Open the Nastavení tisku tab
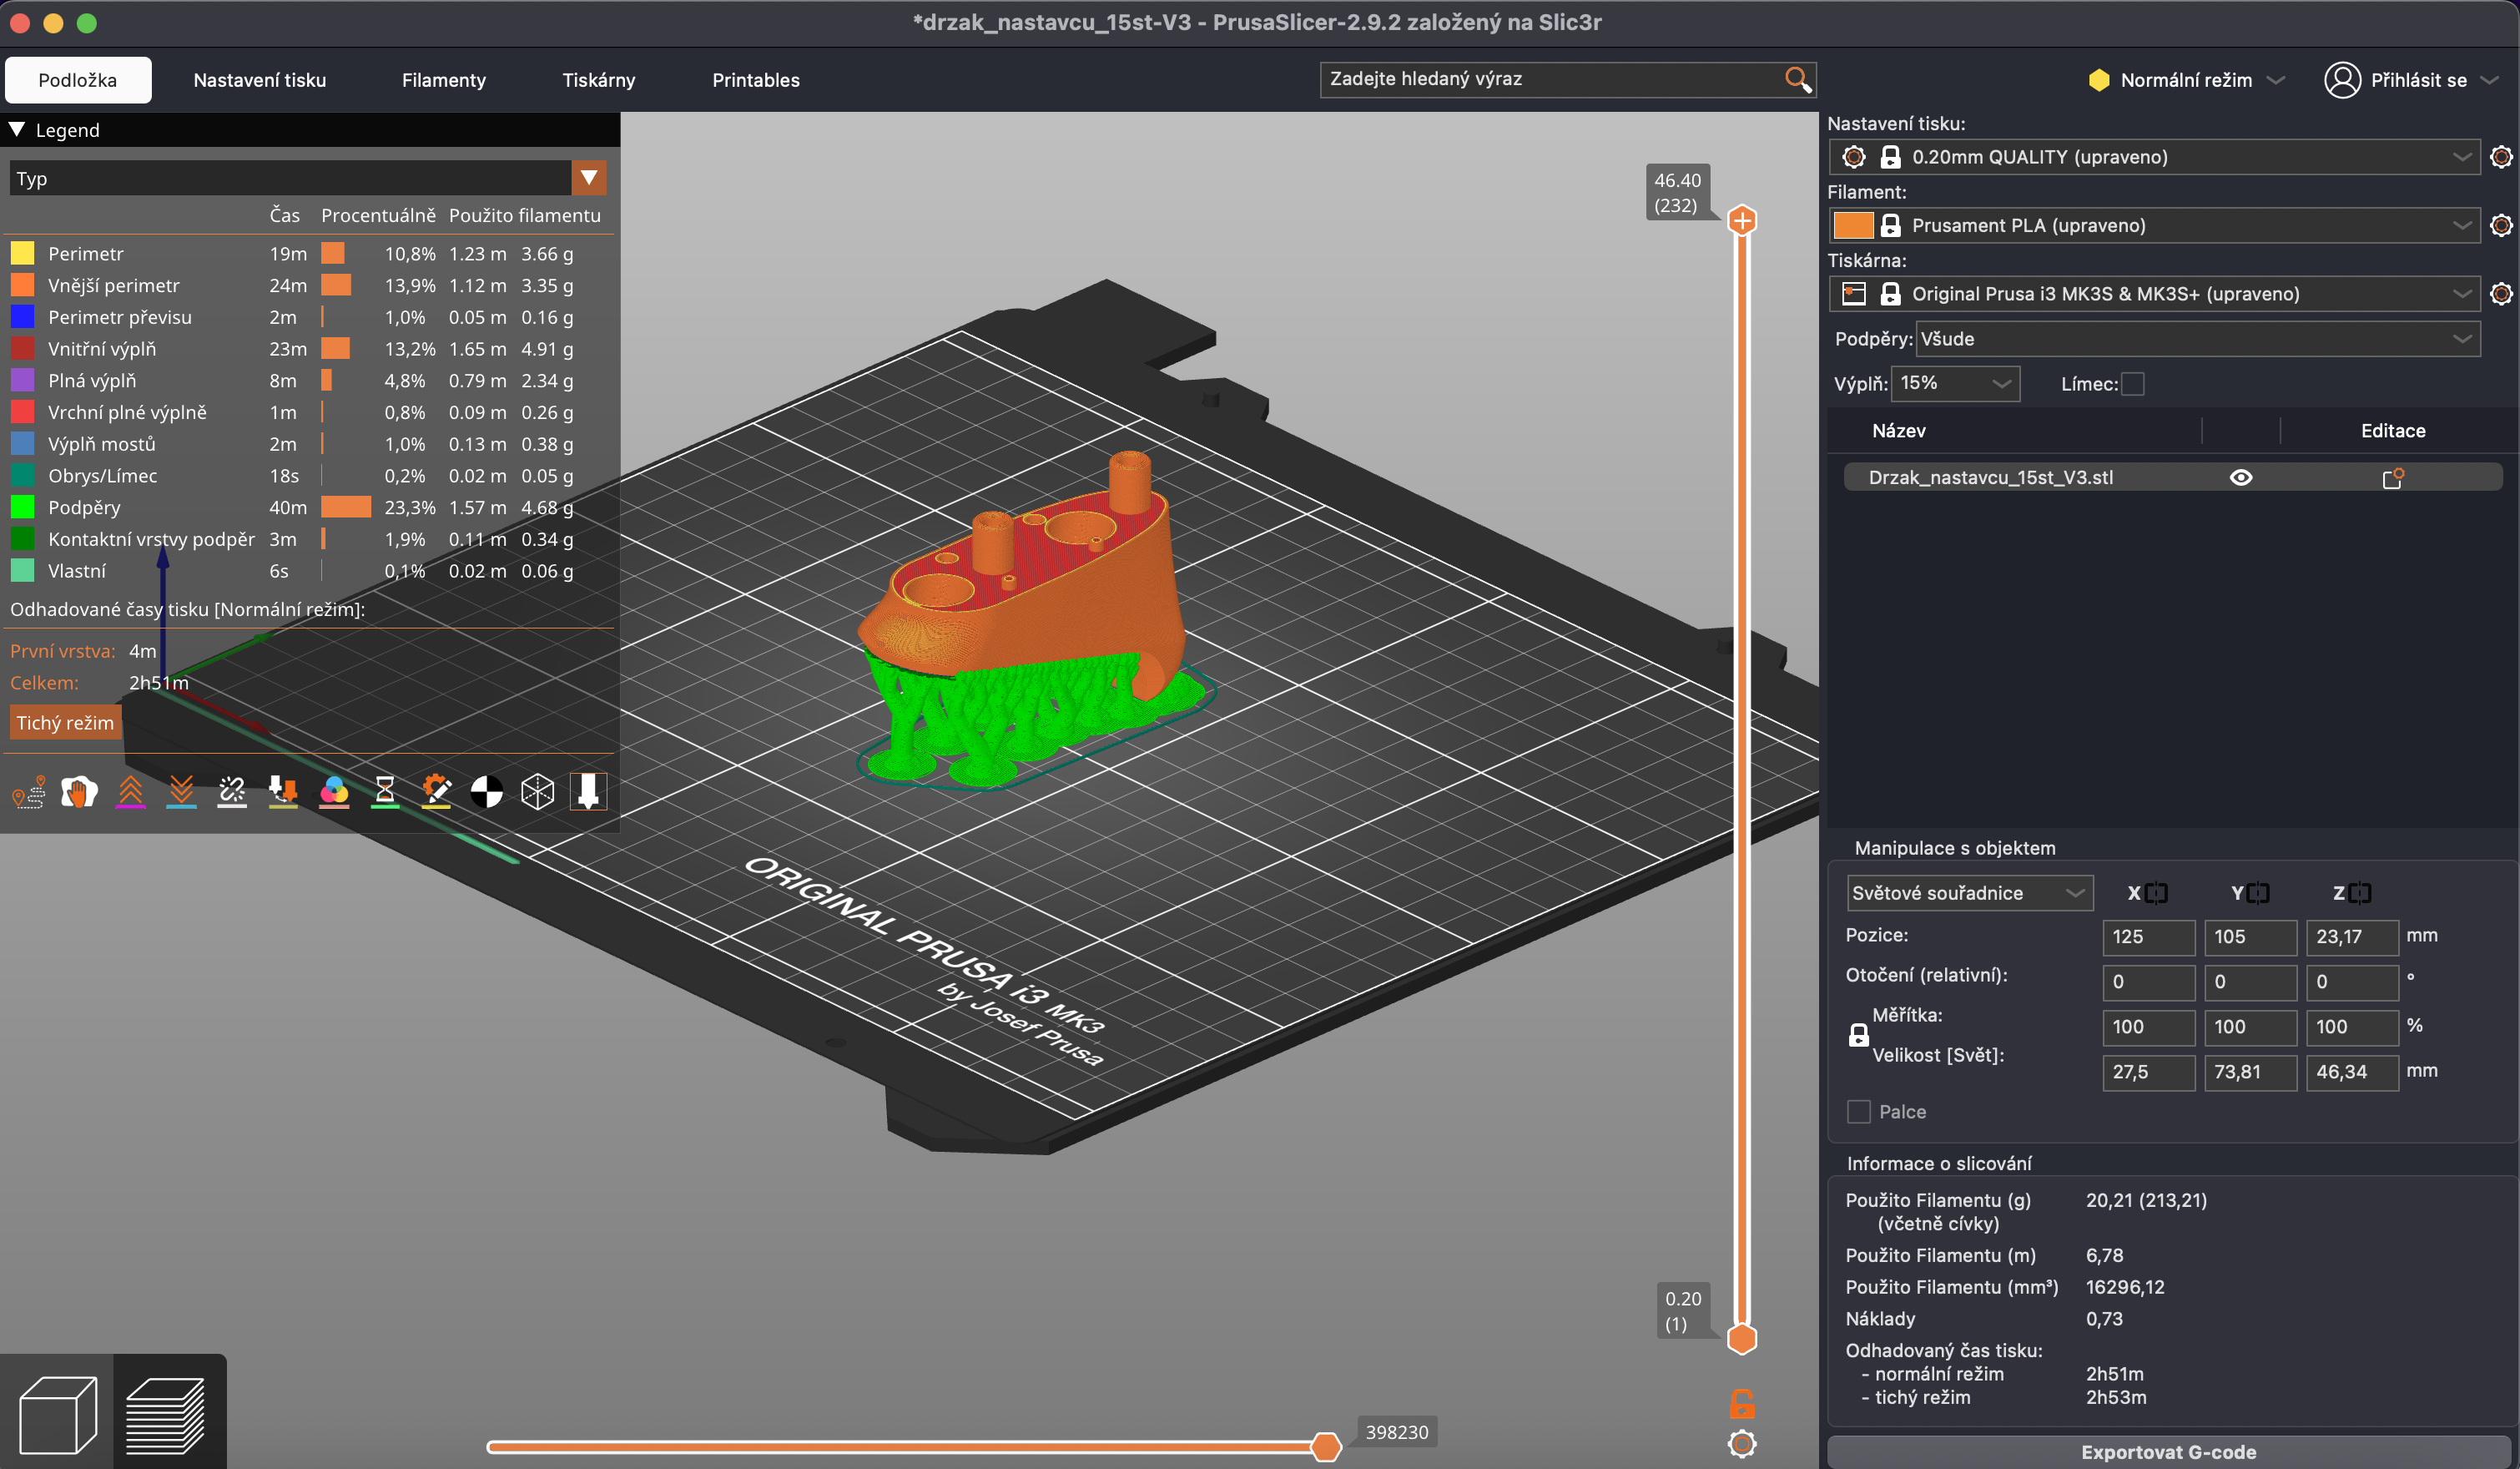This screenshot has height=1469, width=2520. click(259, 80)
